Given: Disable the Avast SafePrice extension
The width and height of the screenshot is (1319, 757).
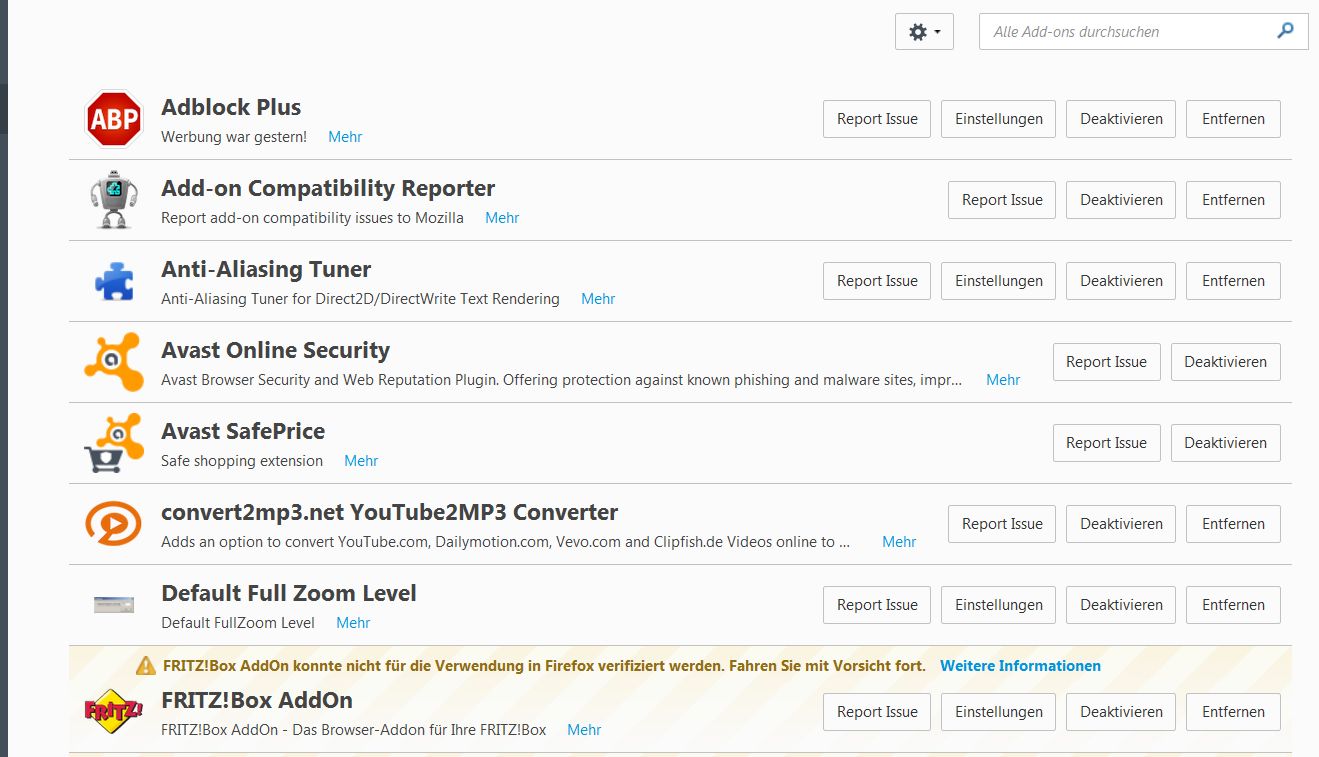Looking at the screenshot, I should pos(1225,443).
